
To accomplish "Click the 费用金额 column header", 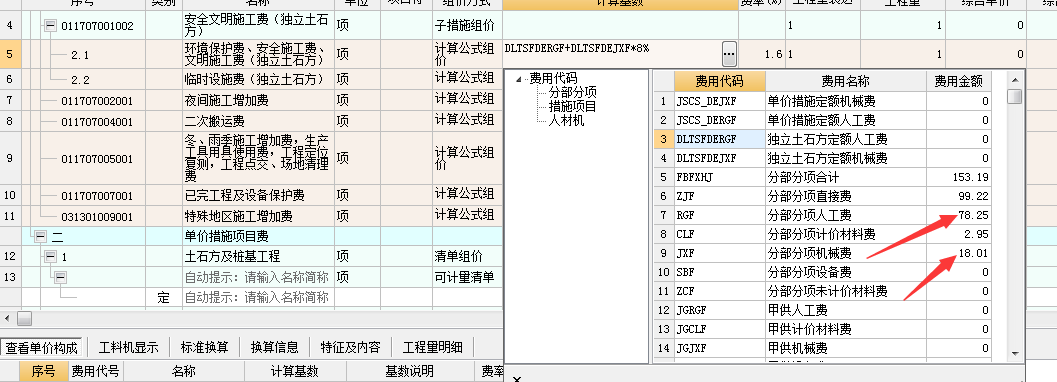I will pos(959,82).
